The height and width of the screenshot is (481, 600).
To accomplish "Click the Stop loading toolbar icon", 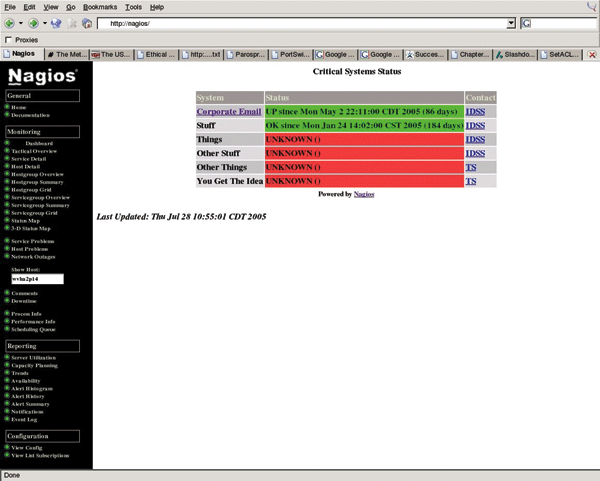I will pyautogui.click(x=71, y=22).
